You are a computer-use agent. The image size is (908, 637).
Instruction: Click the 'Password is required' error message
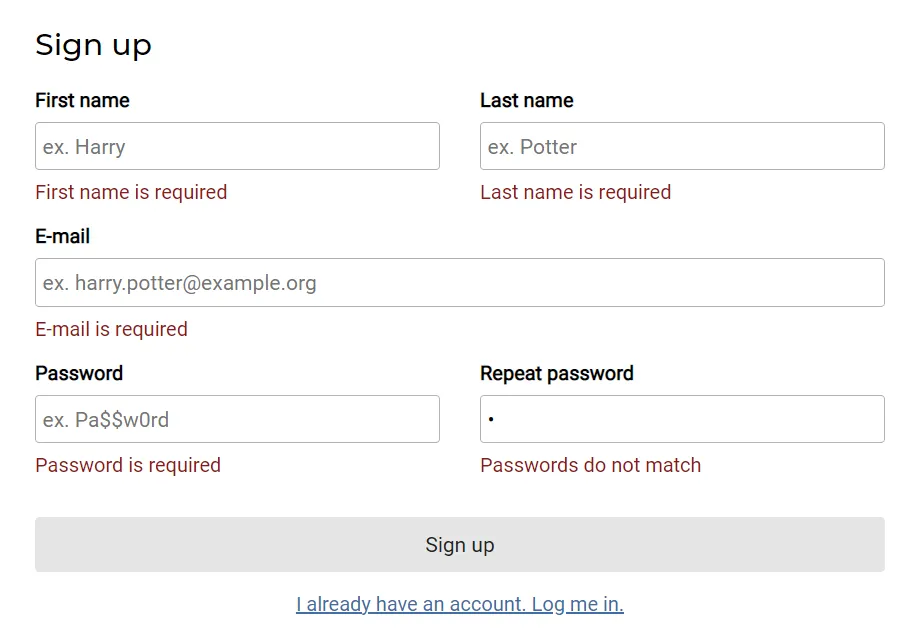[127, 465]
